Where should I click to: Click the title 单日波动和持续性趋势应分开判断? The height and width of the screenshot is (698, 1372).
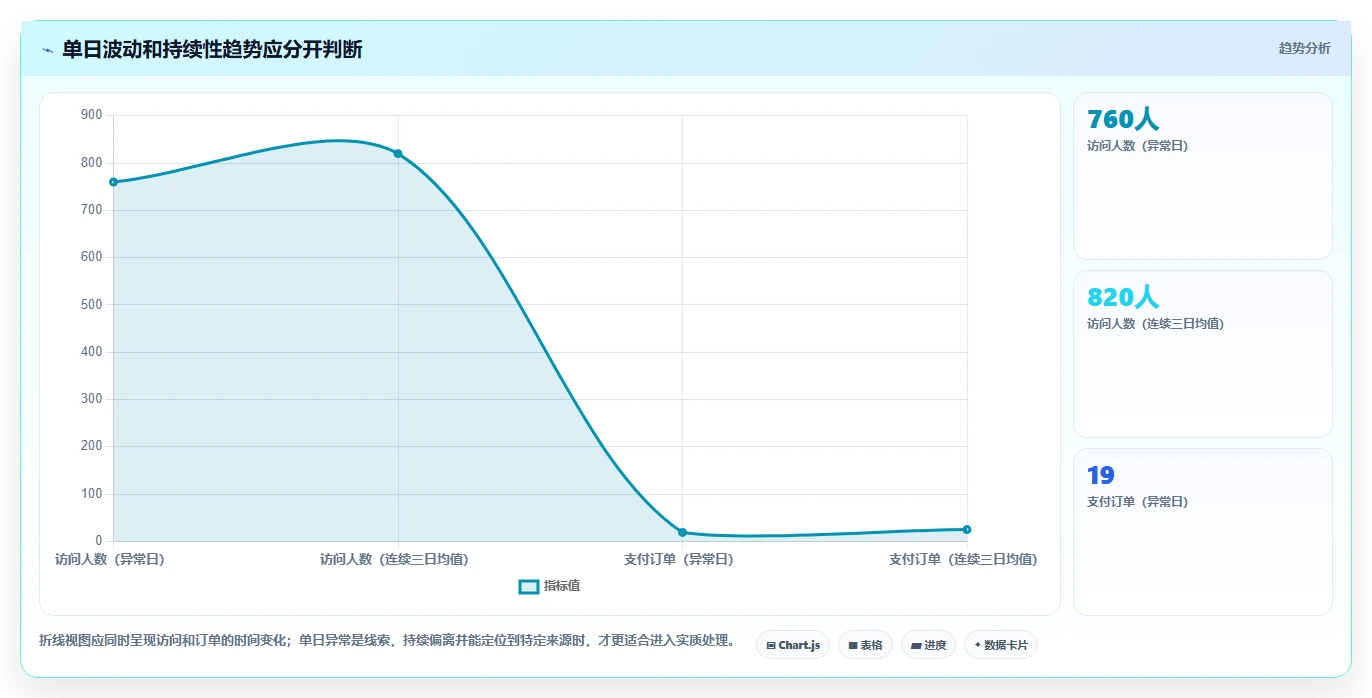(212, 49)
